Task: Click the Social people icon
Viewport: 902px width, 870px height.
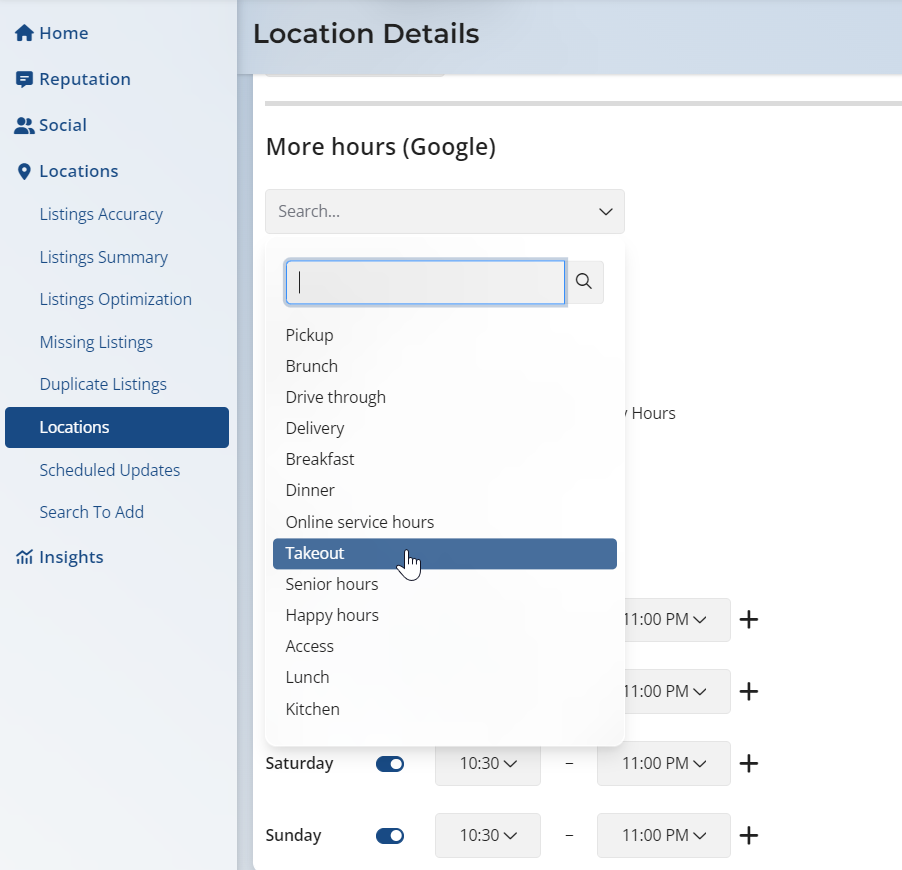Action: (x=24, y=125)
